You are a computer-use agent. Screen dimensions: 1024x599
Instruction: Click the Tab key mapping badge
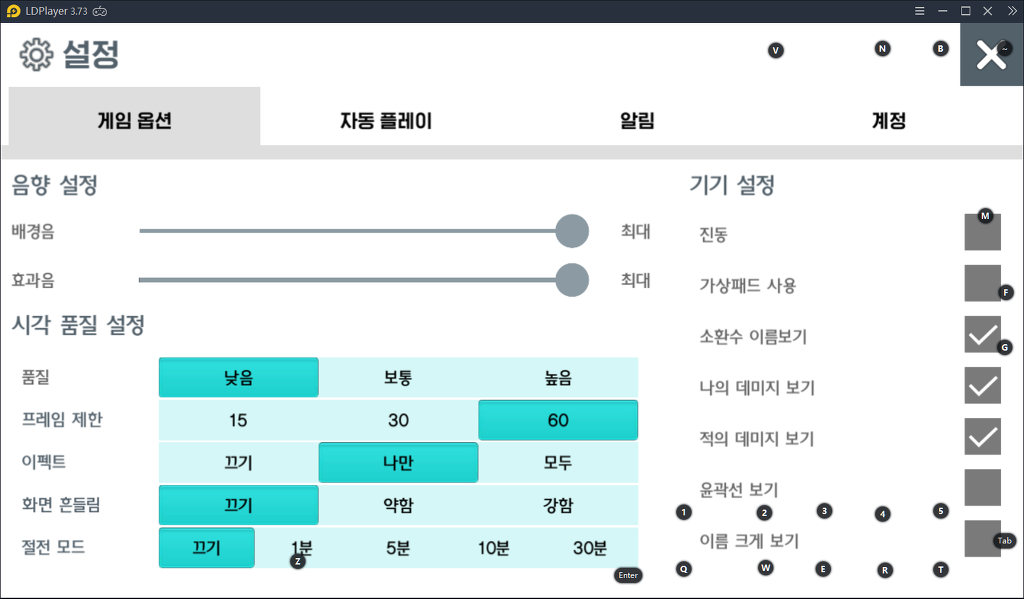pos(1005,541)
